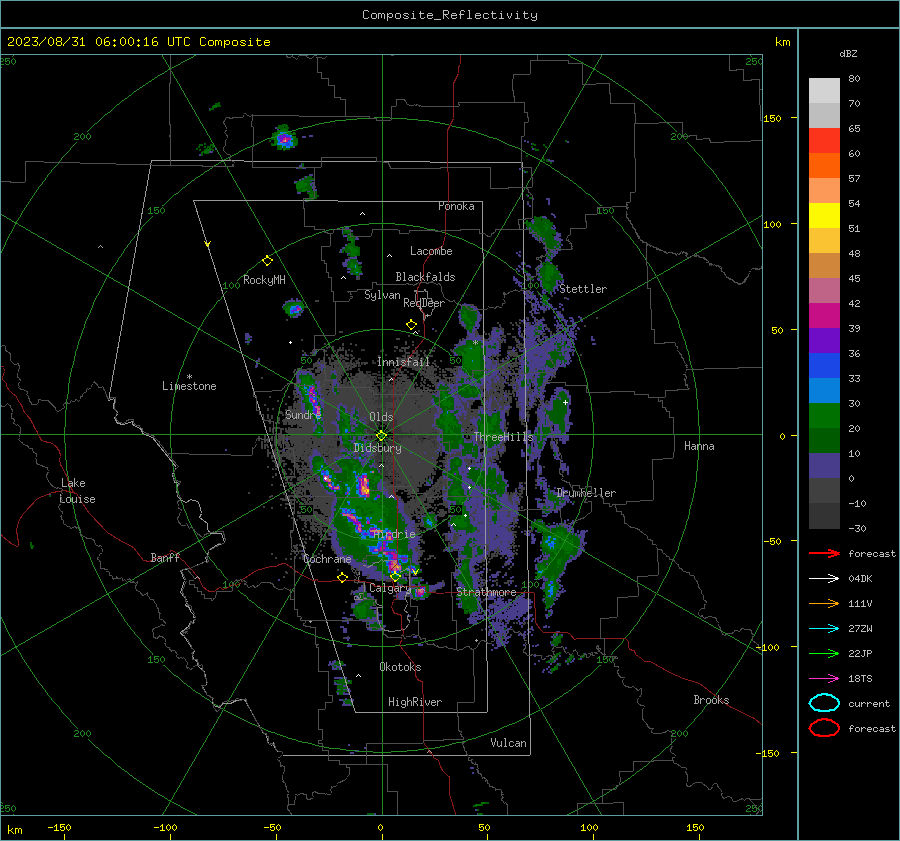900x841 pixels.
Task: Click the Drumheller label
Action: click(586, 493)
